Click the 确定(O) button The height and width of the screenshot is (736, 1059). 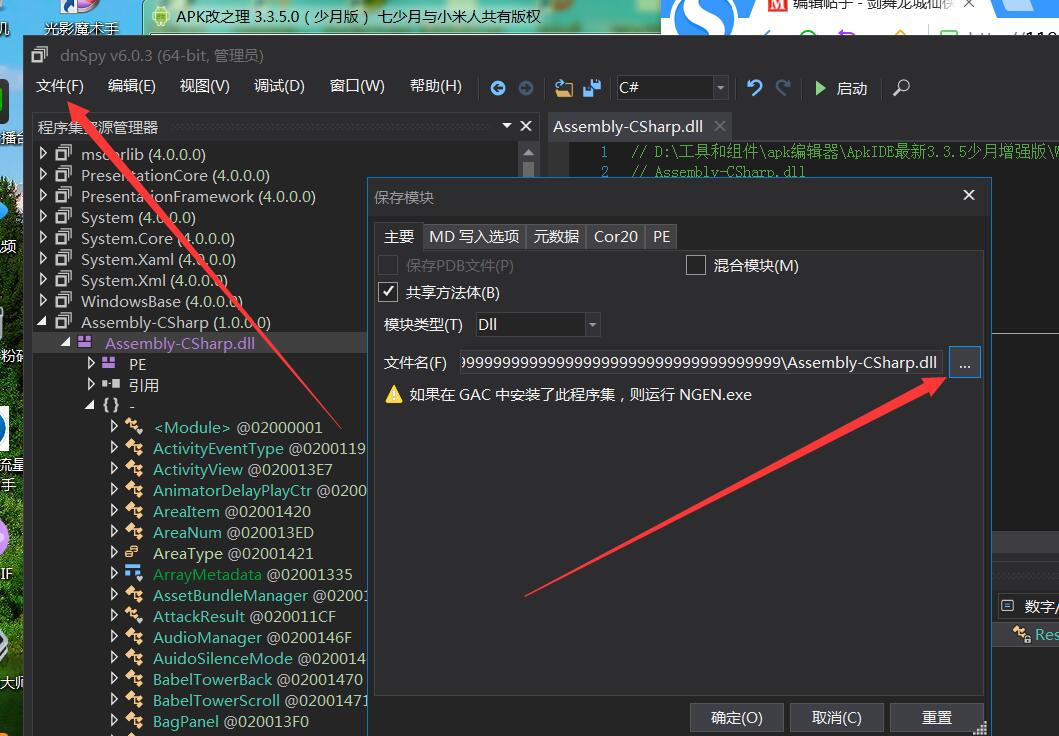736,717
